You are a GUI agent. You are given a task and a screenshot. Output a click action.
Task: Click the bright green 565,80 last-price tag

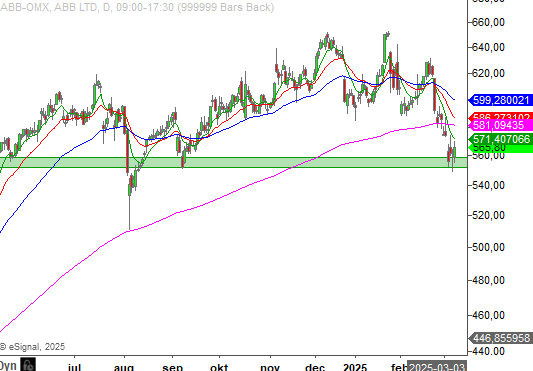pos(501,148)
